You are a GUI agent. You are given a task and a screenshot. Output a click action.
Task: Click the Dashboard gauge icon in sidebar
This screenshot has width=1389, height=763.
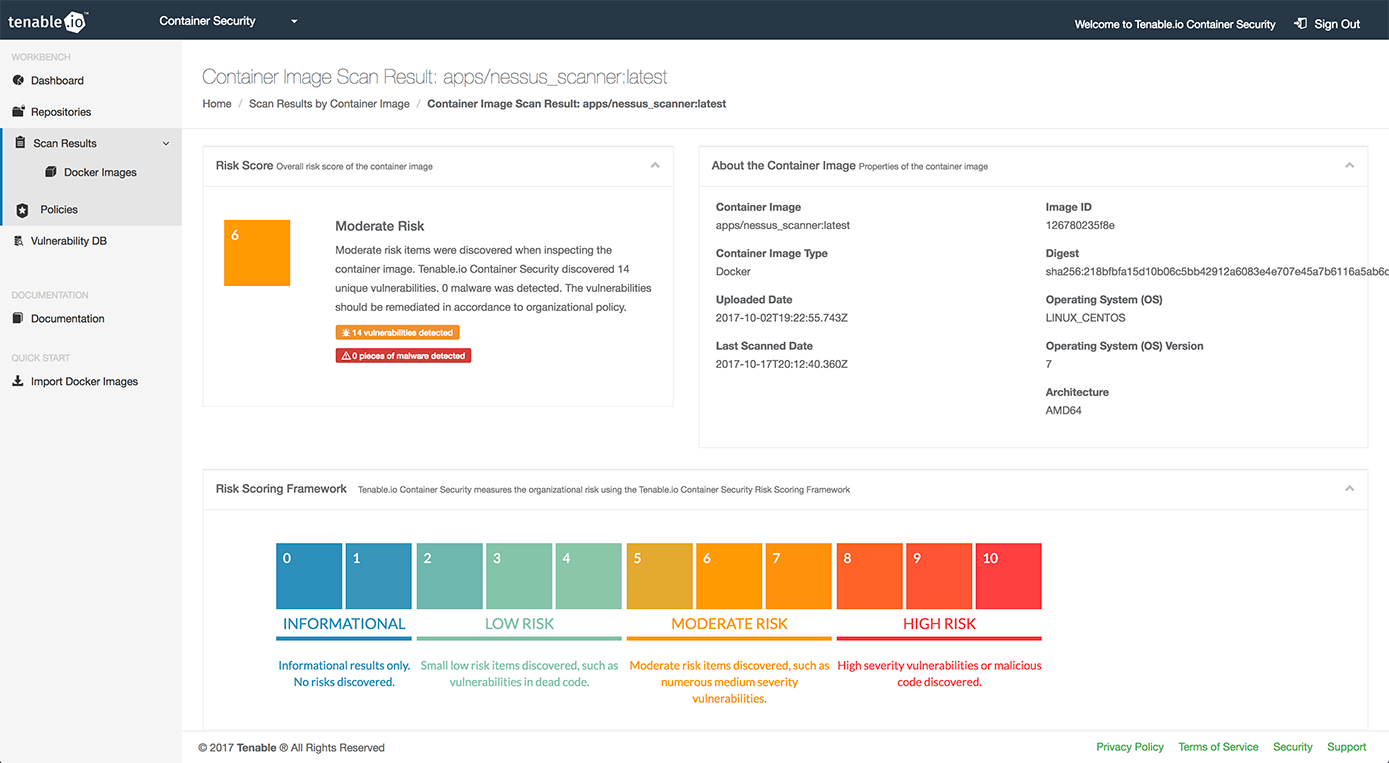pos(18,80)
